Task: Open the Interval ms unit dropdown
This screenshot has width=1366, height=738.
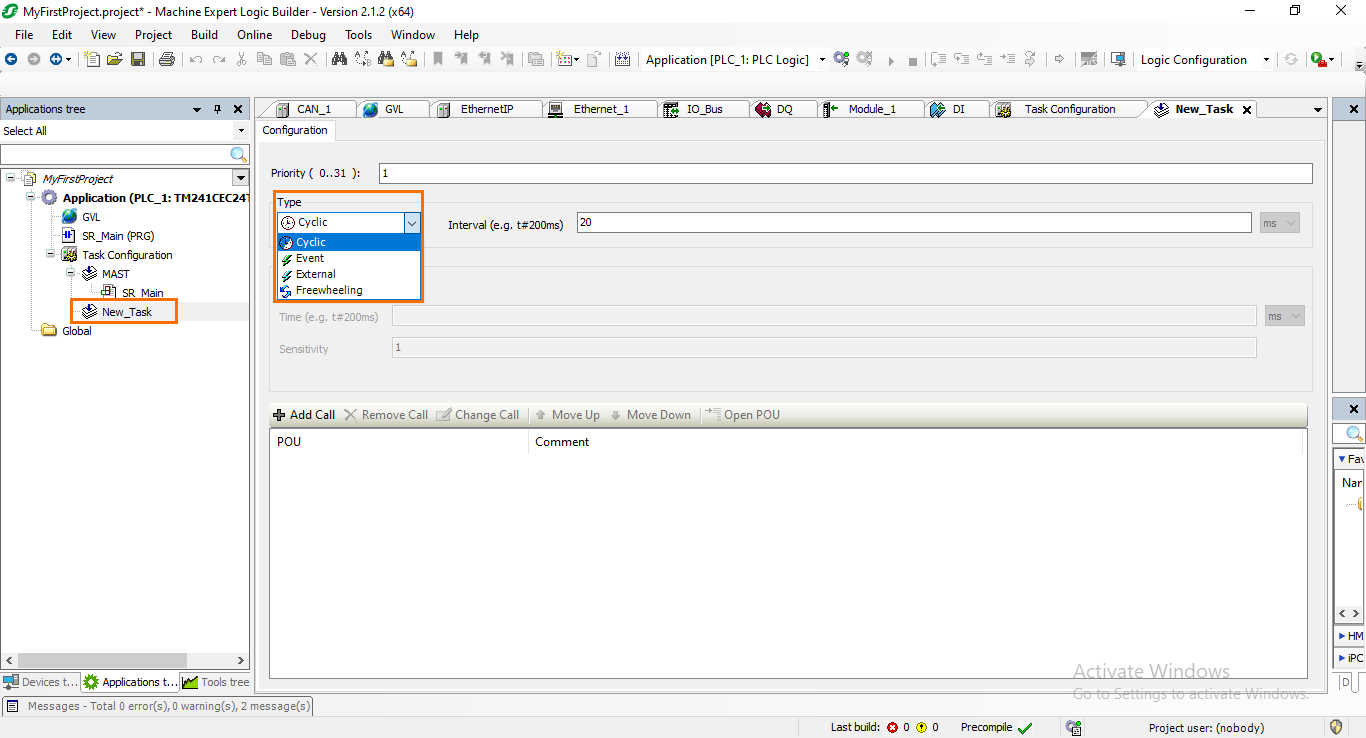Action: click(1280, 223)
